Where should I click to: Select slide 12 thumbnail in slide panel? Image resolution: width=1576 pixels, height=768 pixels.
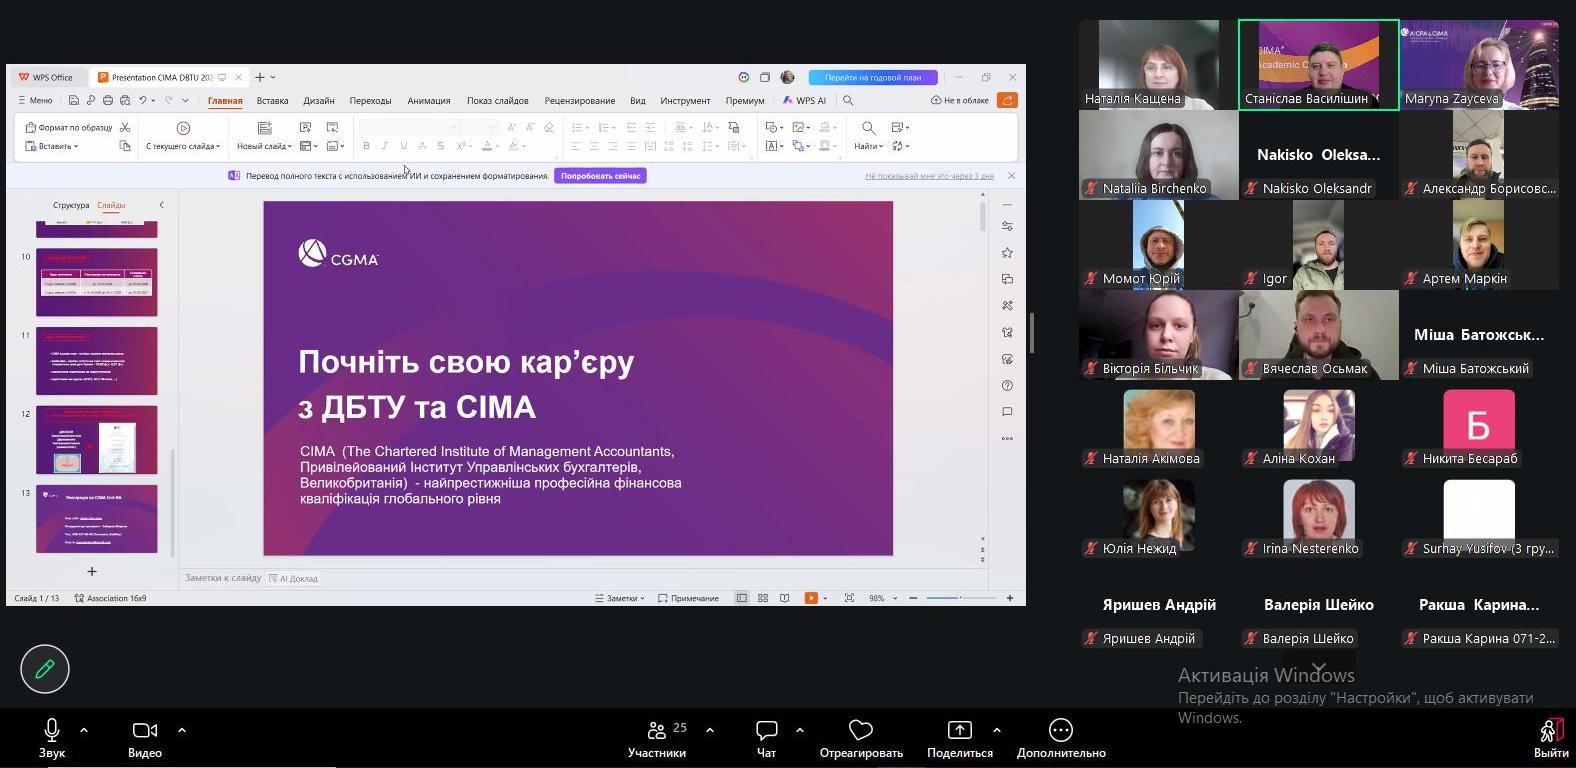97,440
